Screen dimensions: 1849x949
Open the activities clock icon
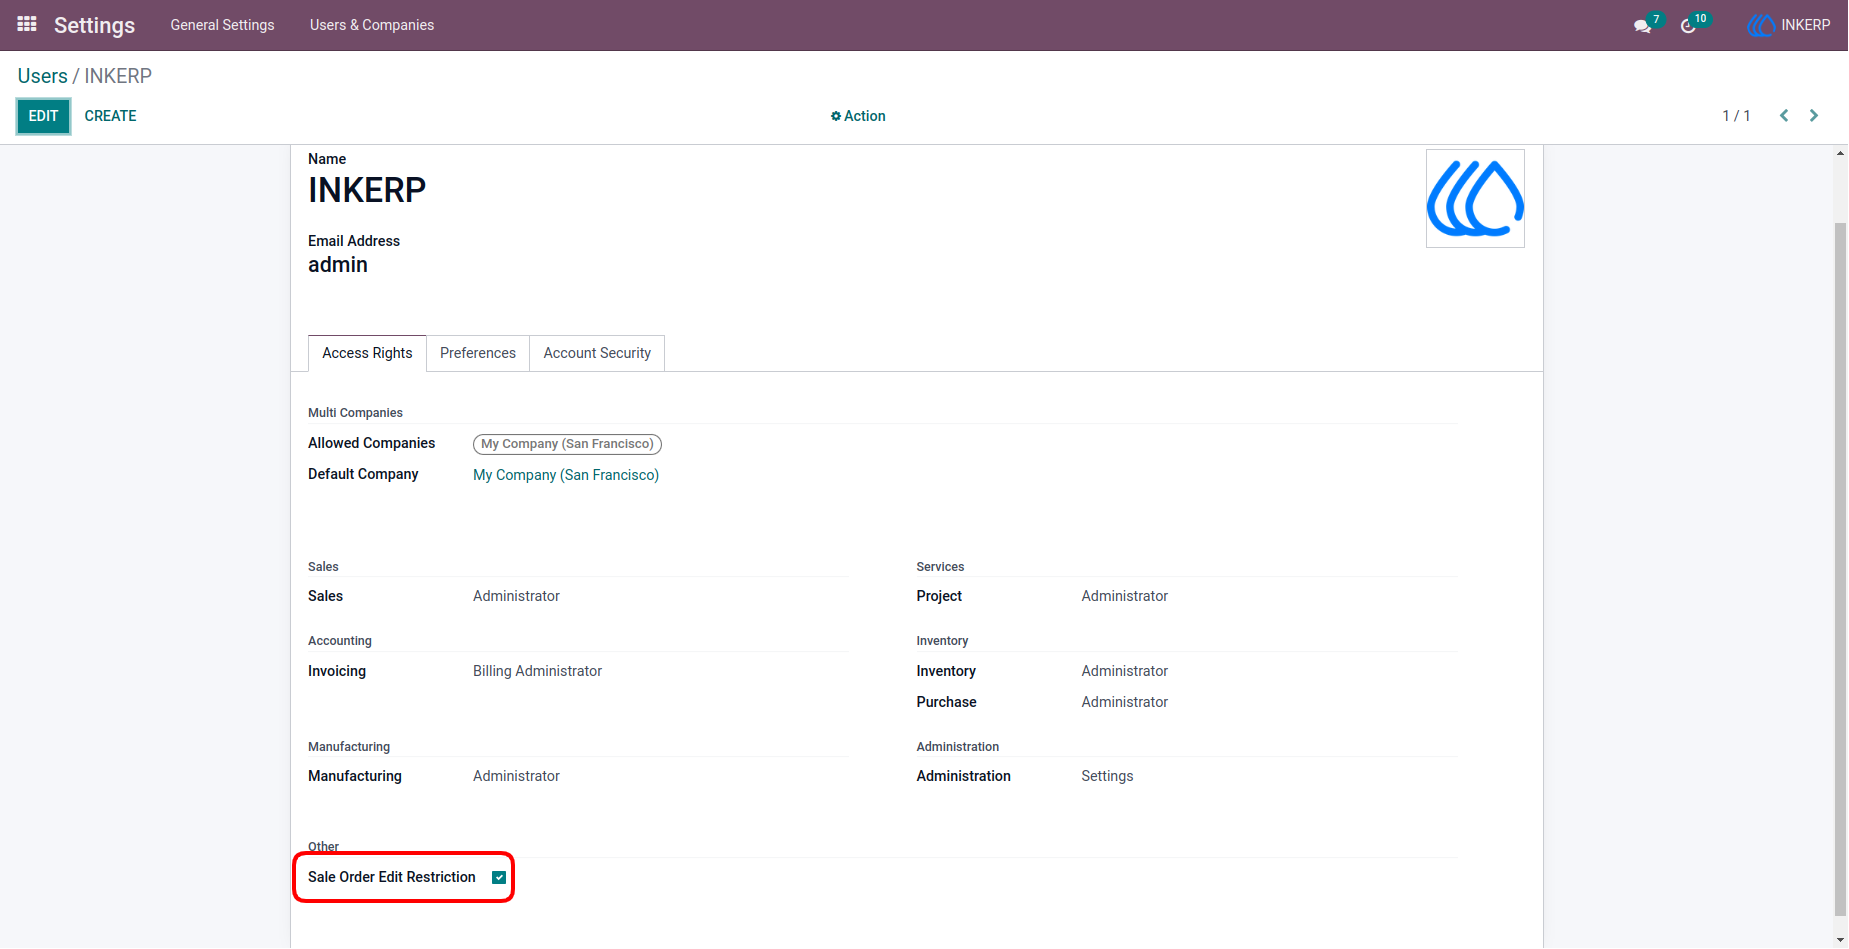(x=1689, y=26)
